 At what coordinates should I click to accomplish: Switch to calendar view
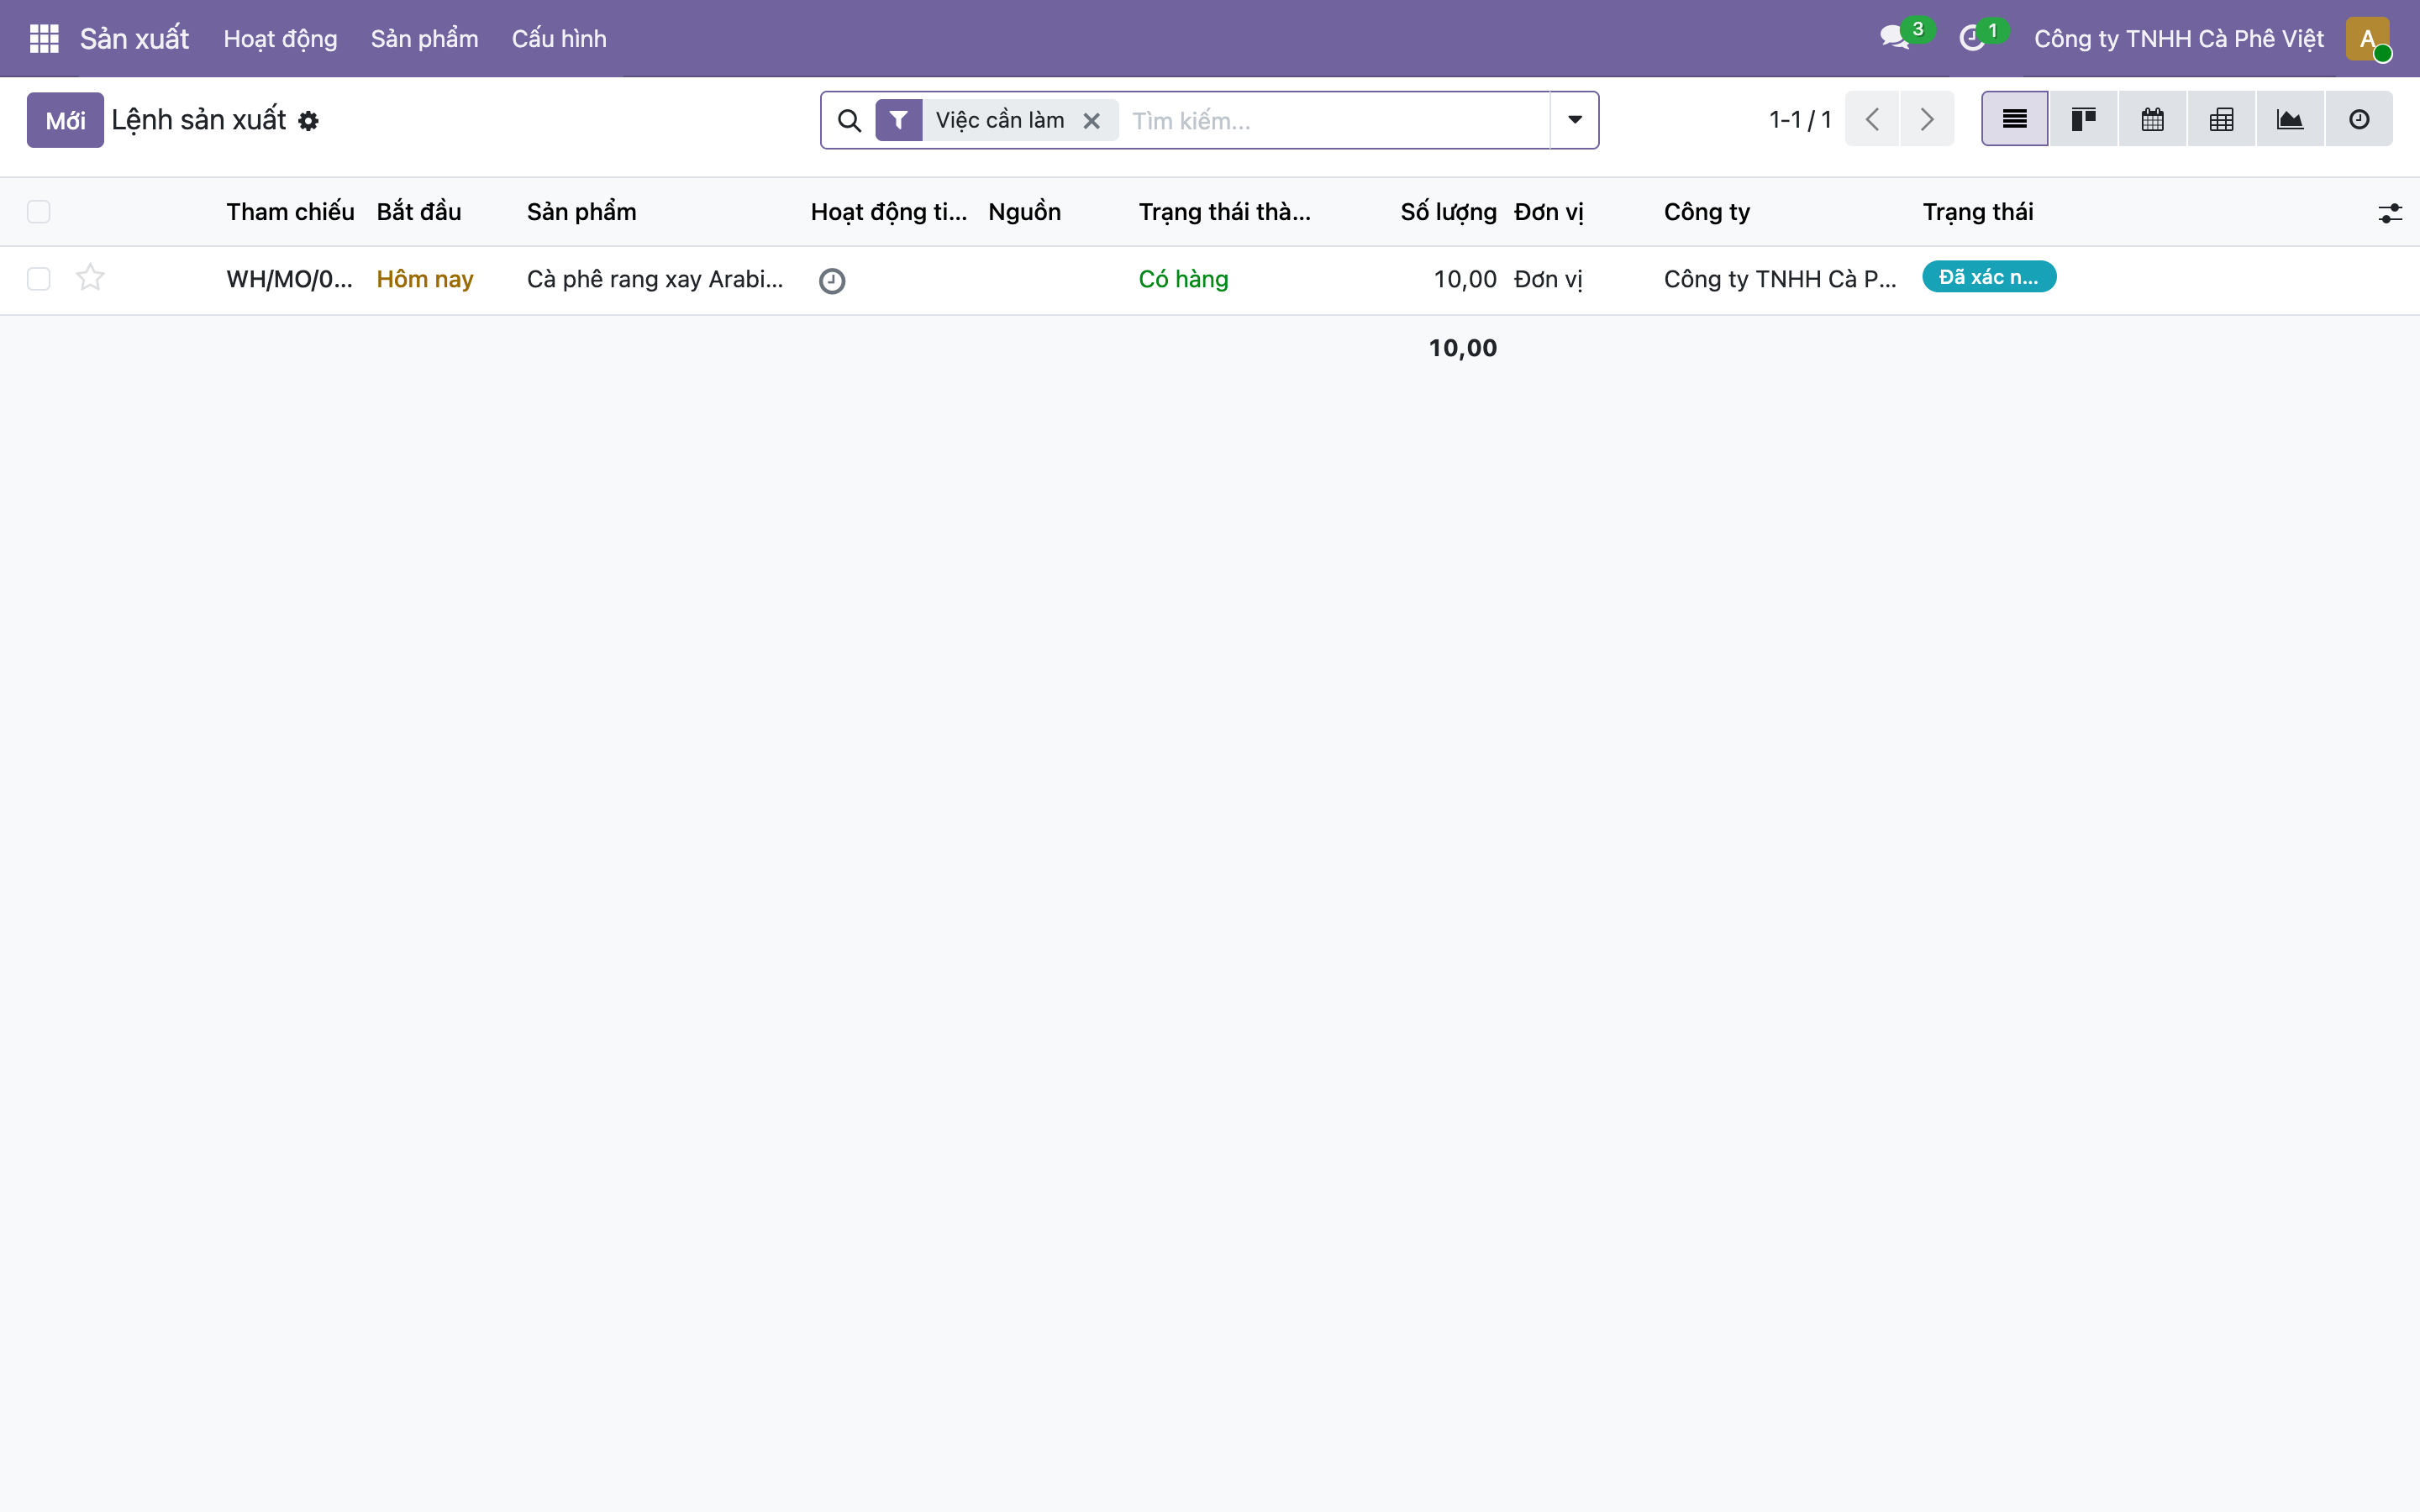pos(2152,119)
